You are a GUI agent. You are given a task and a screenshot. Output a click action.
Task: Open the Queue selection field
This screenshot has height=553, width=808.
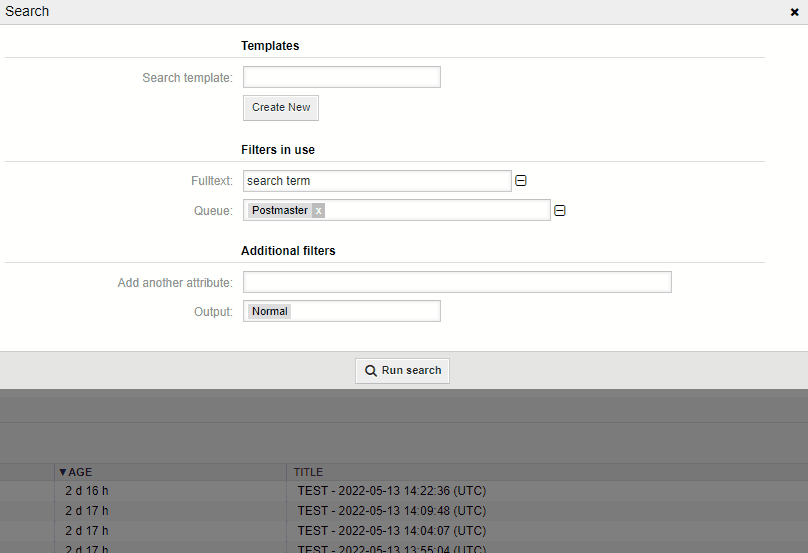[x=435, y=210]
